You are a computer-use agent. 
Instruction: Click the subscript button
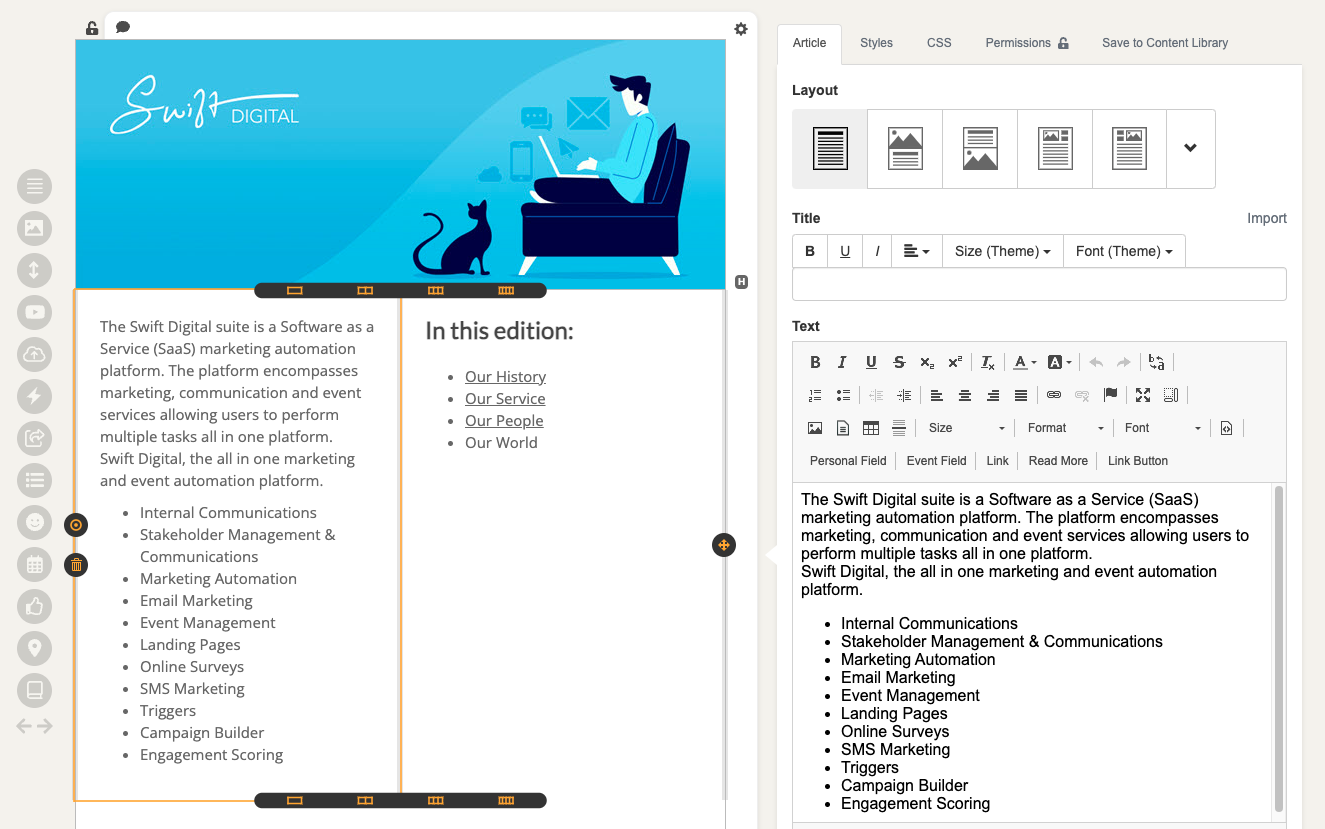927,362
